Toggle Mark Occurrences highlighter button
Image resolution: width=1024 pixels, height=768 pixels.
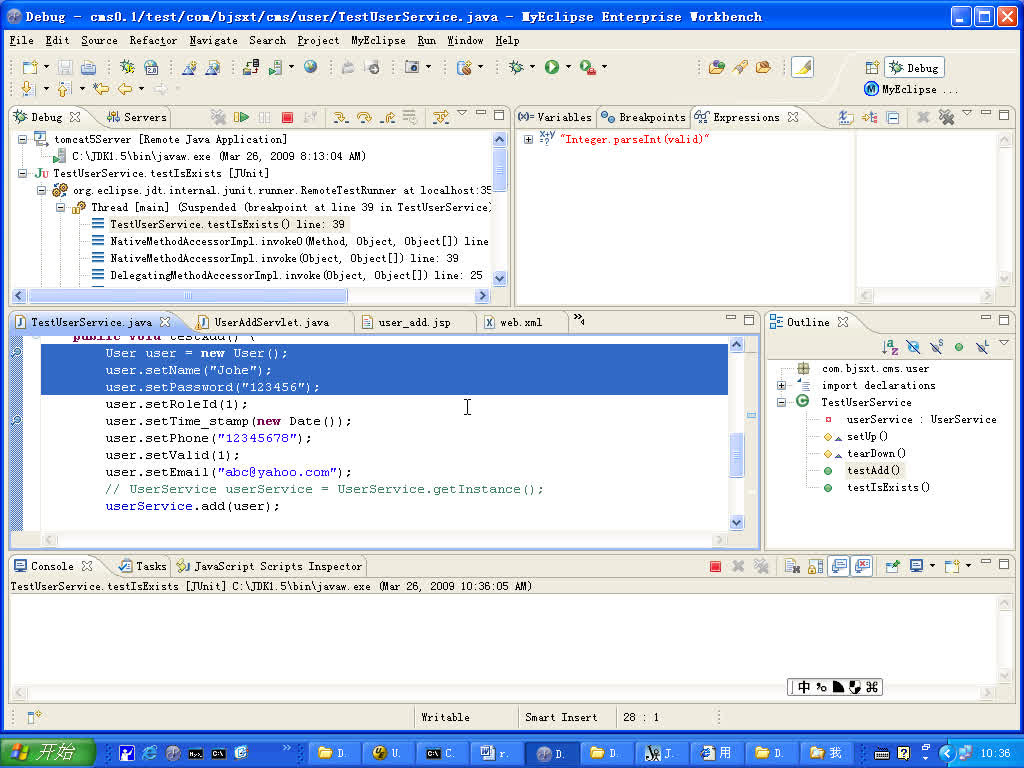tap(802, 67)
